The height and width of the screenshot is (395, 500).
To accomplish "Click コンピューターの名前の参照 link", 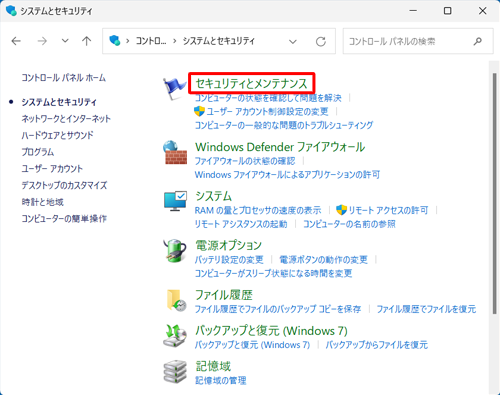I will click(x=349, y=224).
